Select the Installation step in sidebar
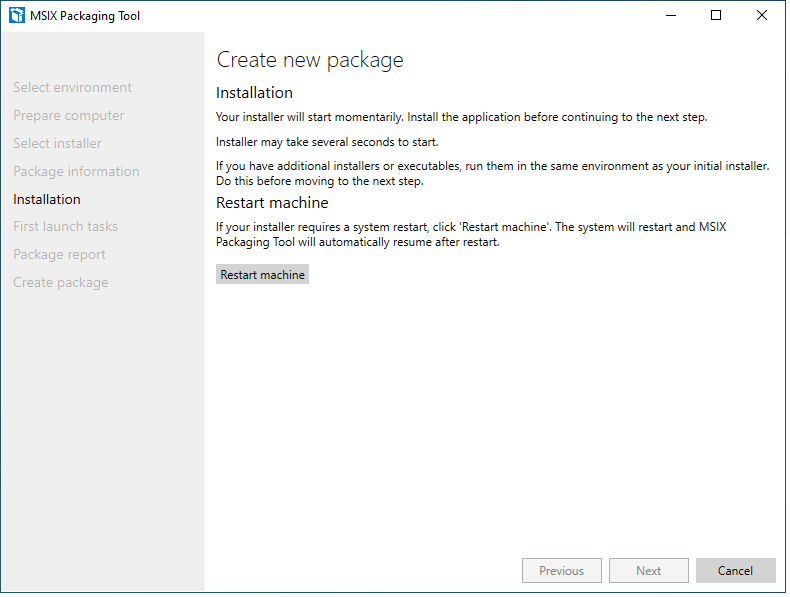 (x=47, y=200)
